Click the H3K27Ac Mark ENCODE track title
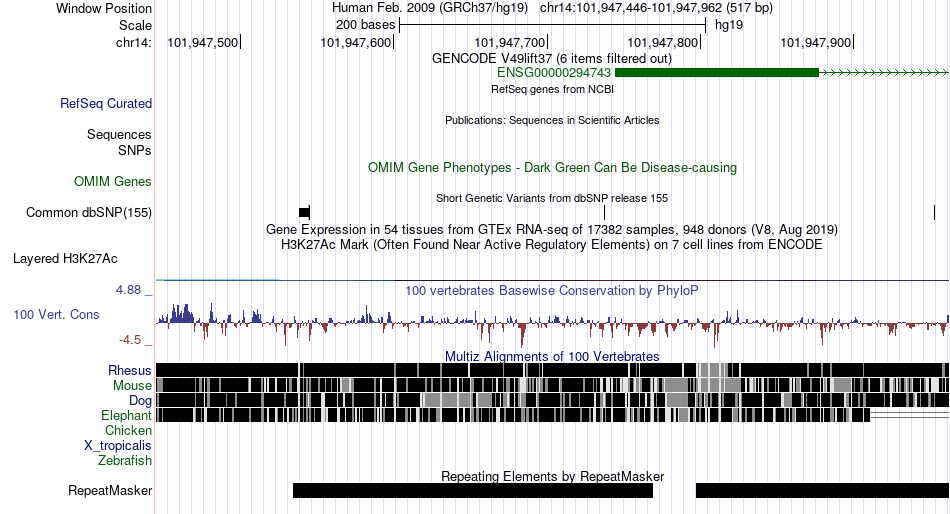 point(552,245)
